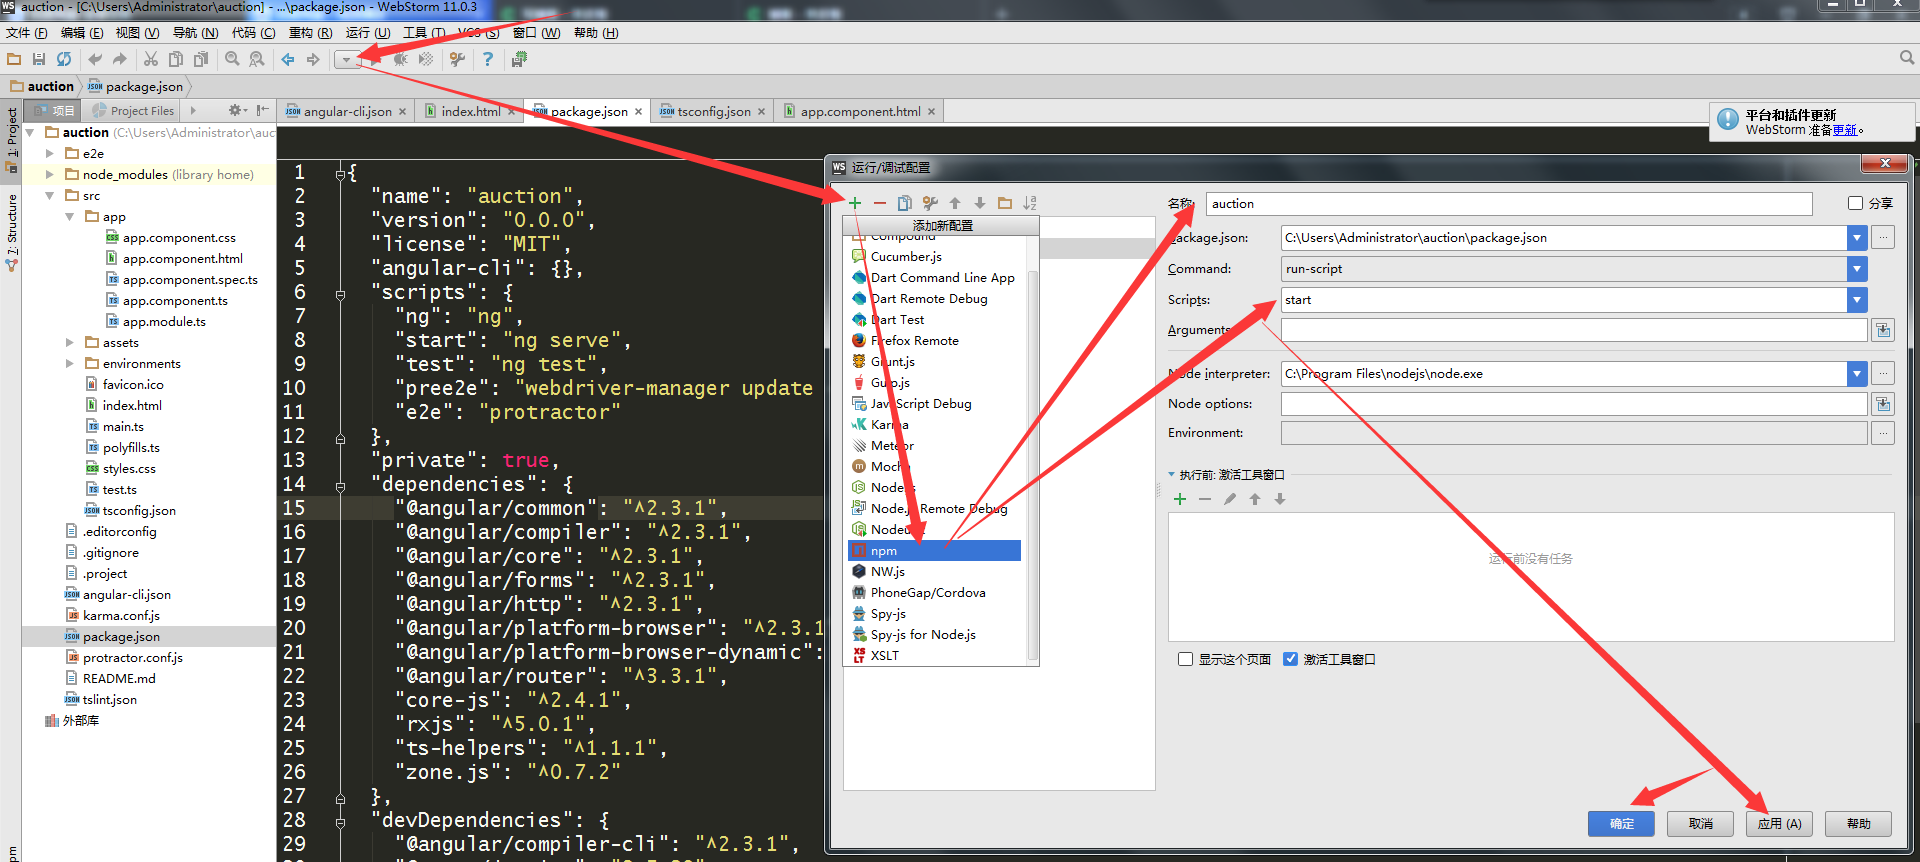Screen dimensions: 1920x862
Task: Click the search everywhere magnifier icon
Action: (1907, 58)
